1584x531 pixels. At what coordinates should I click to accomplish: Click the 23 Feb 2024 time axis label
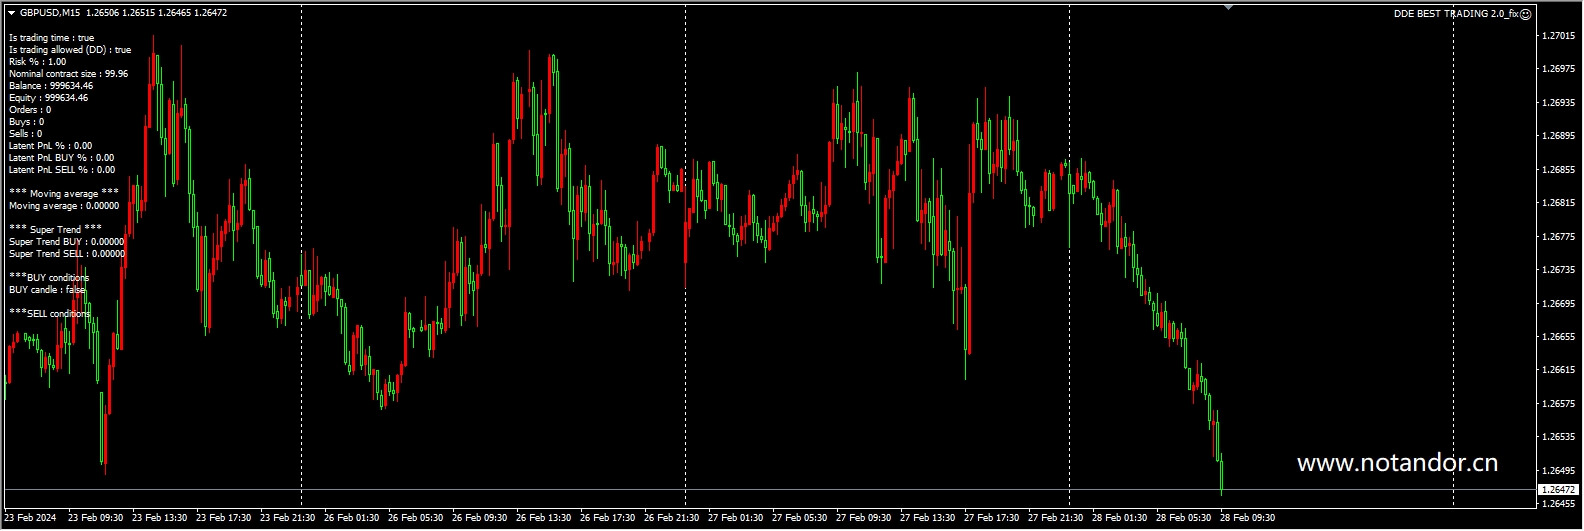[x=30, y=518]
